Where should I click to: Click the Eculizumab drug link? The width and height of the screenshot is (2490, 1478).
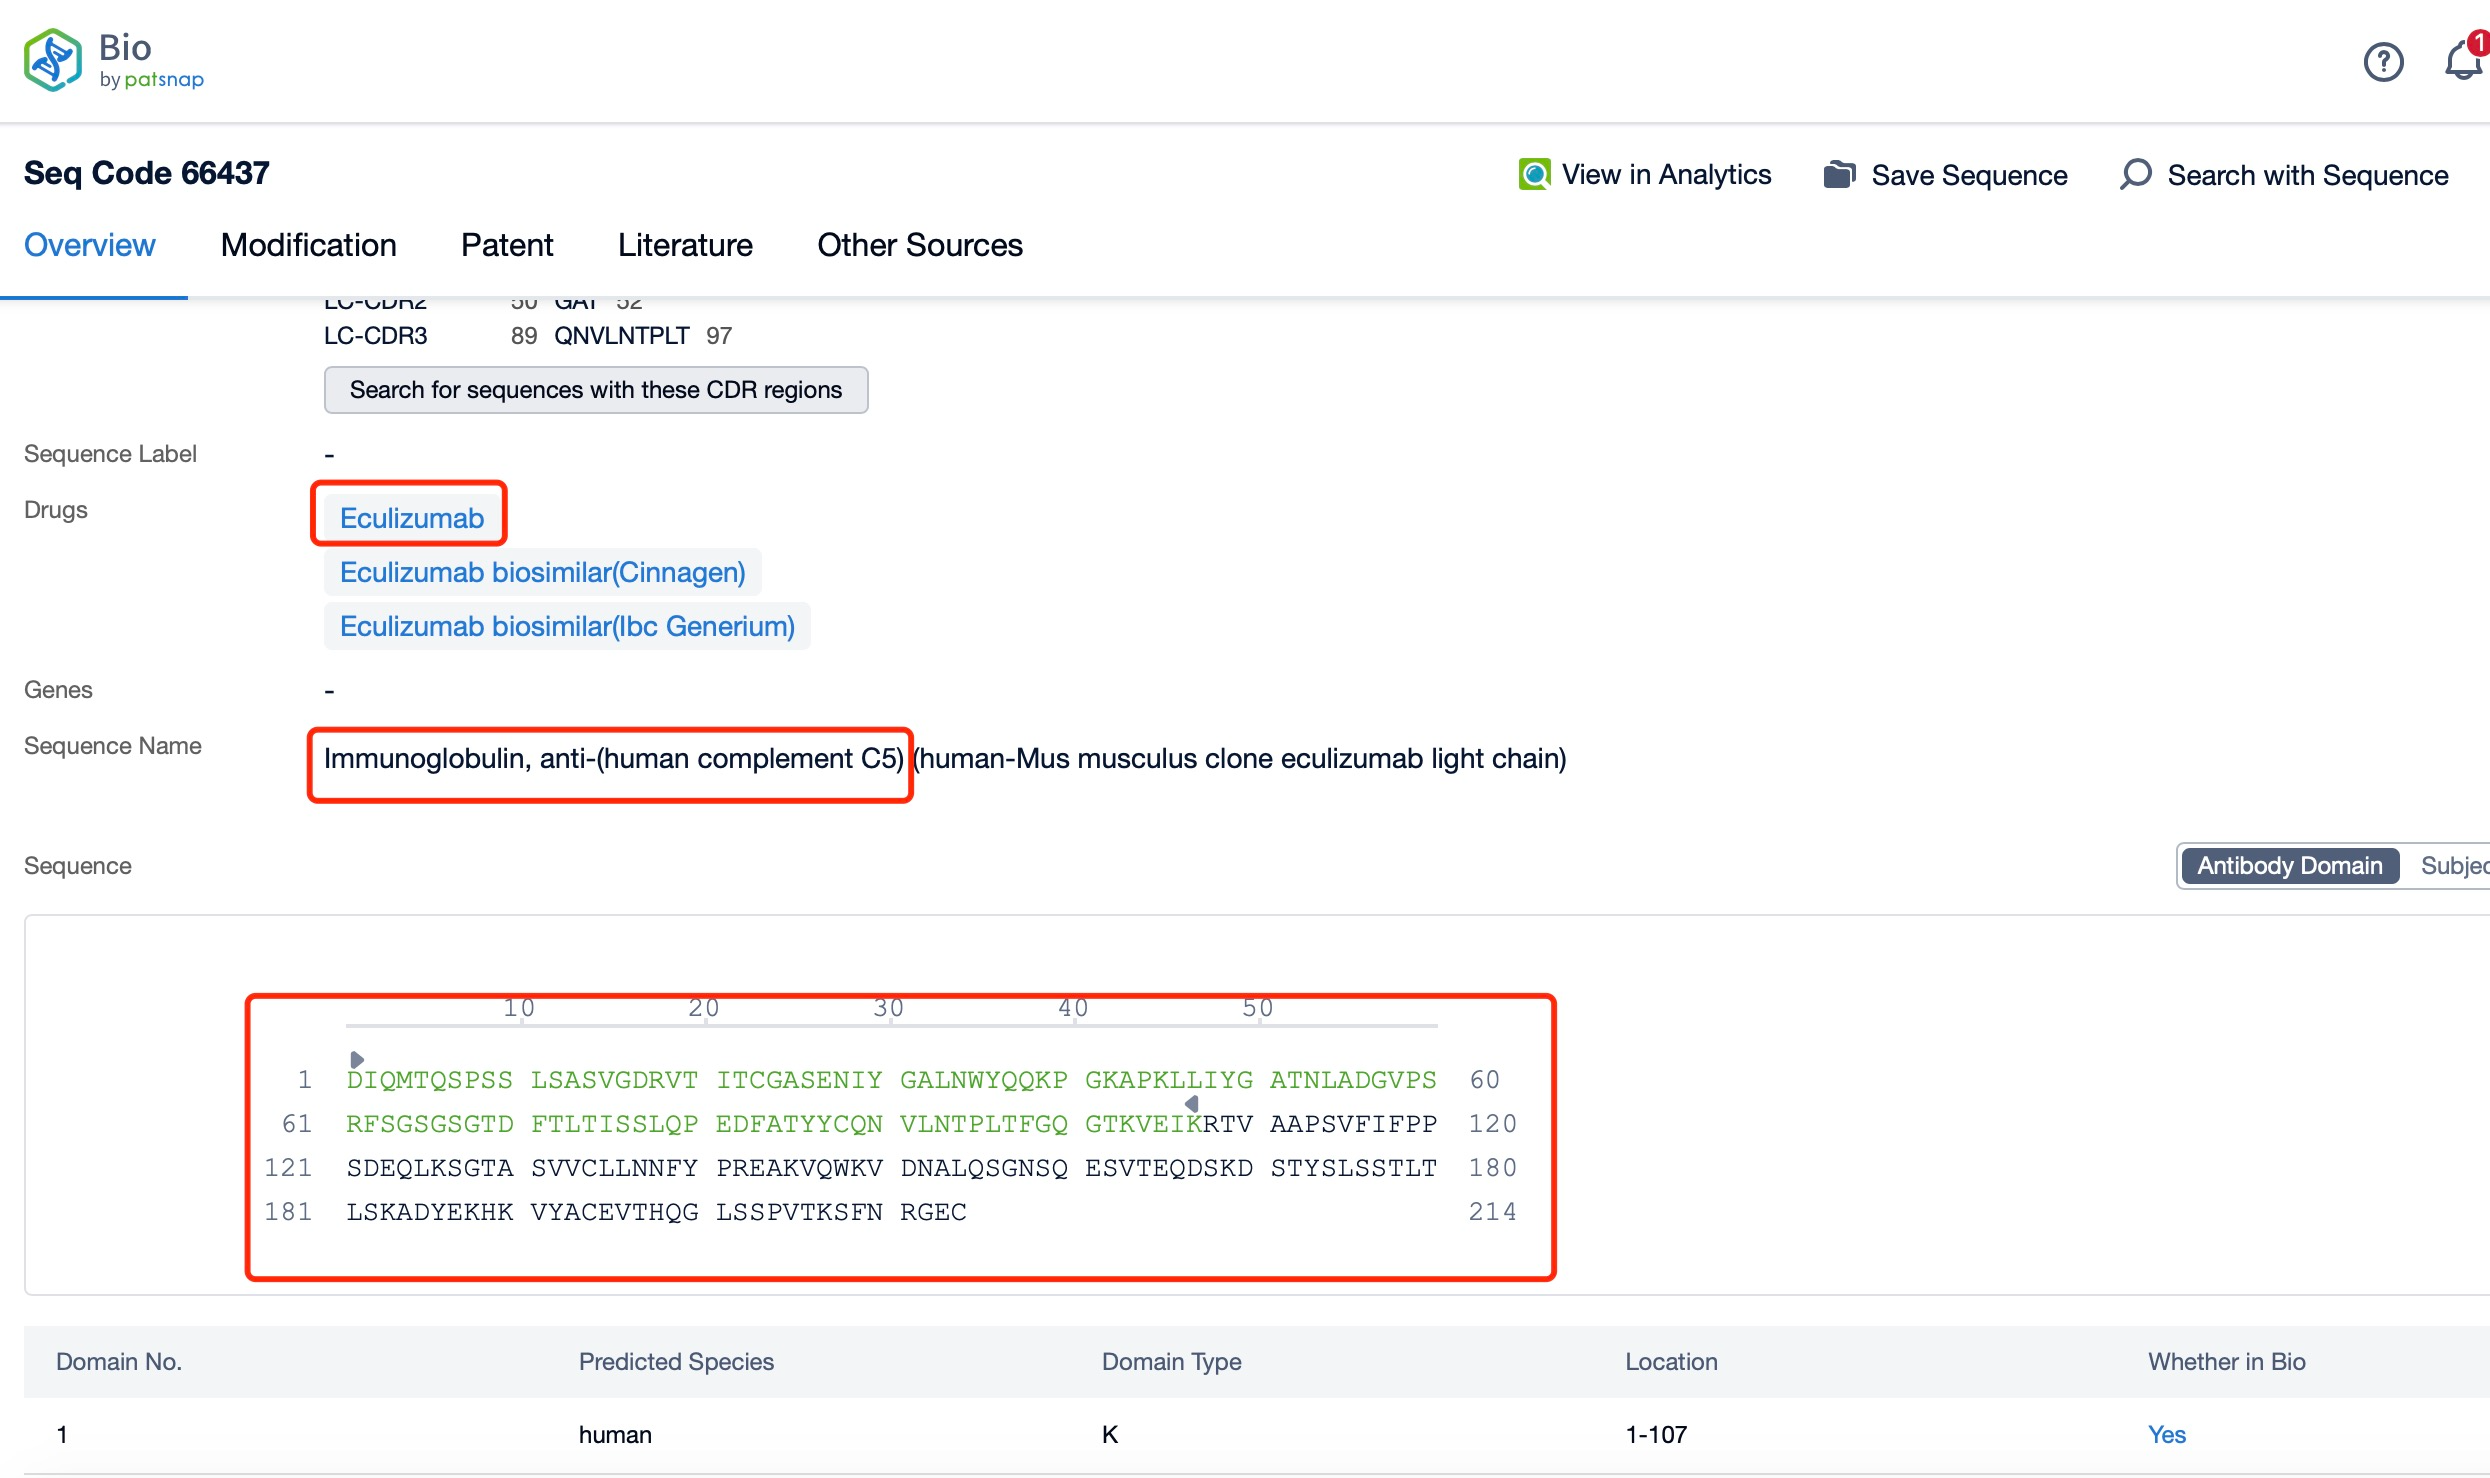[412, 517]
